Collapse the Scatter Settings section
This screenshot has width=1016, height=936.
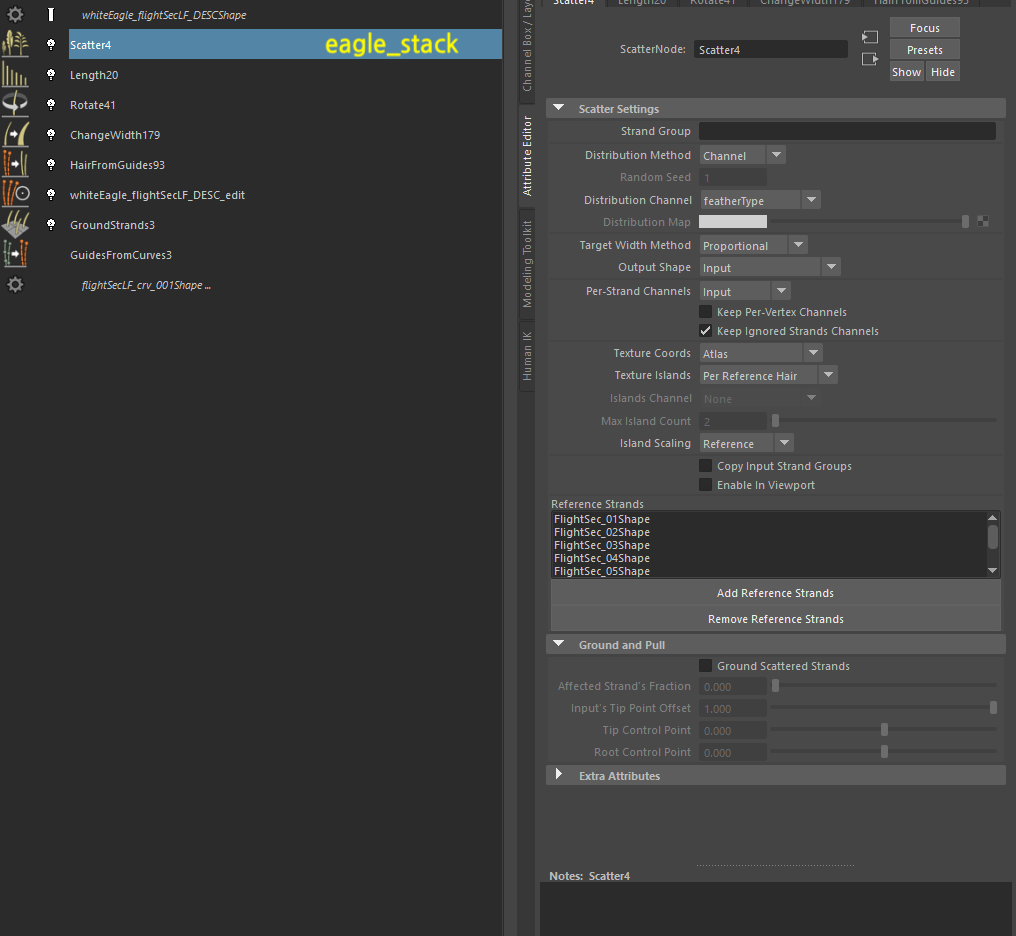pos(559,108)
